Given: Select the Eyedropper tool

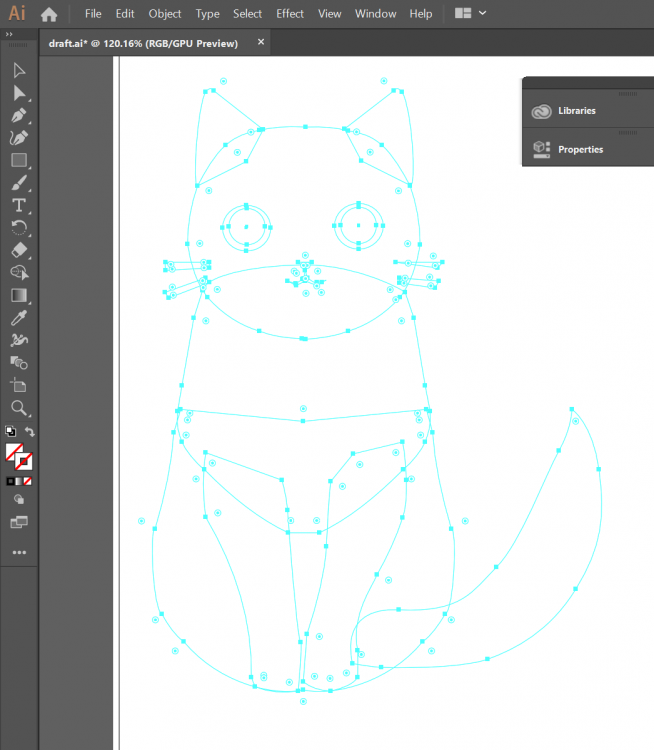Looking at the screenshot, I should click(x=18, y=318).
